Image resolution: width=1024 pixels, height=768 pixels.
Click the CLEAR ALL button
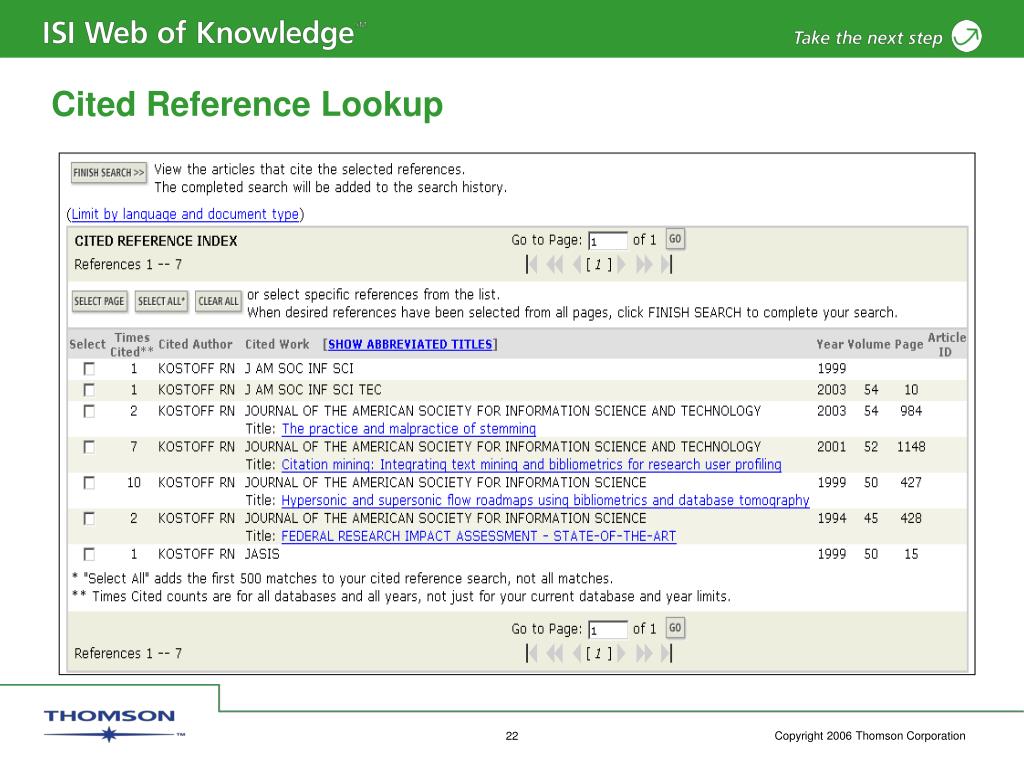pyautogui.click(x=218, y=301)
